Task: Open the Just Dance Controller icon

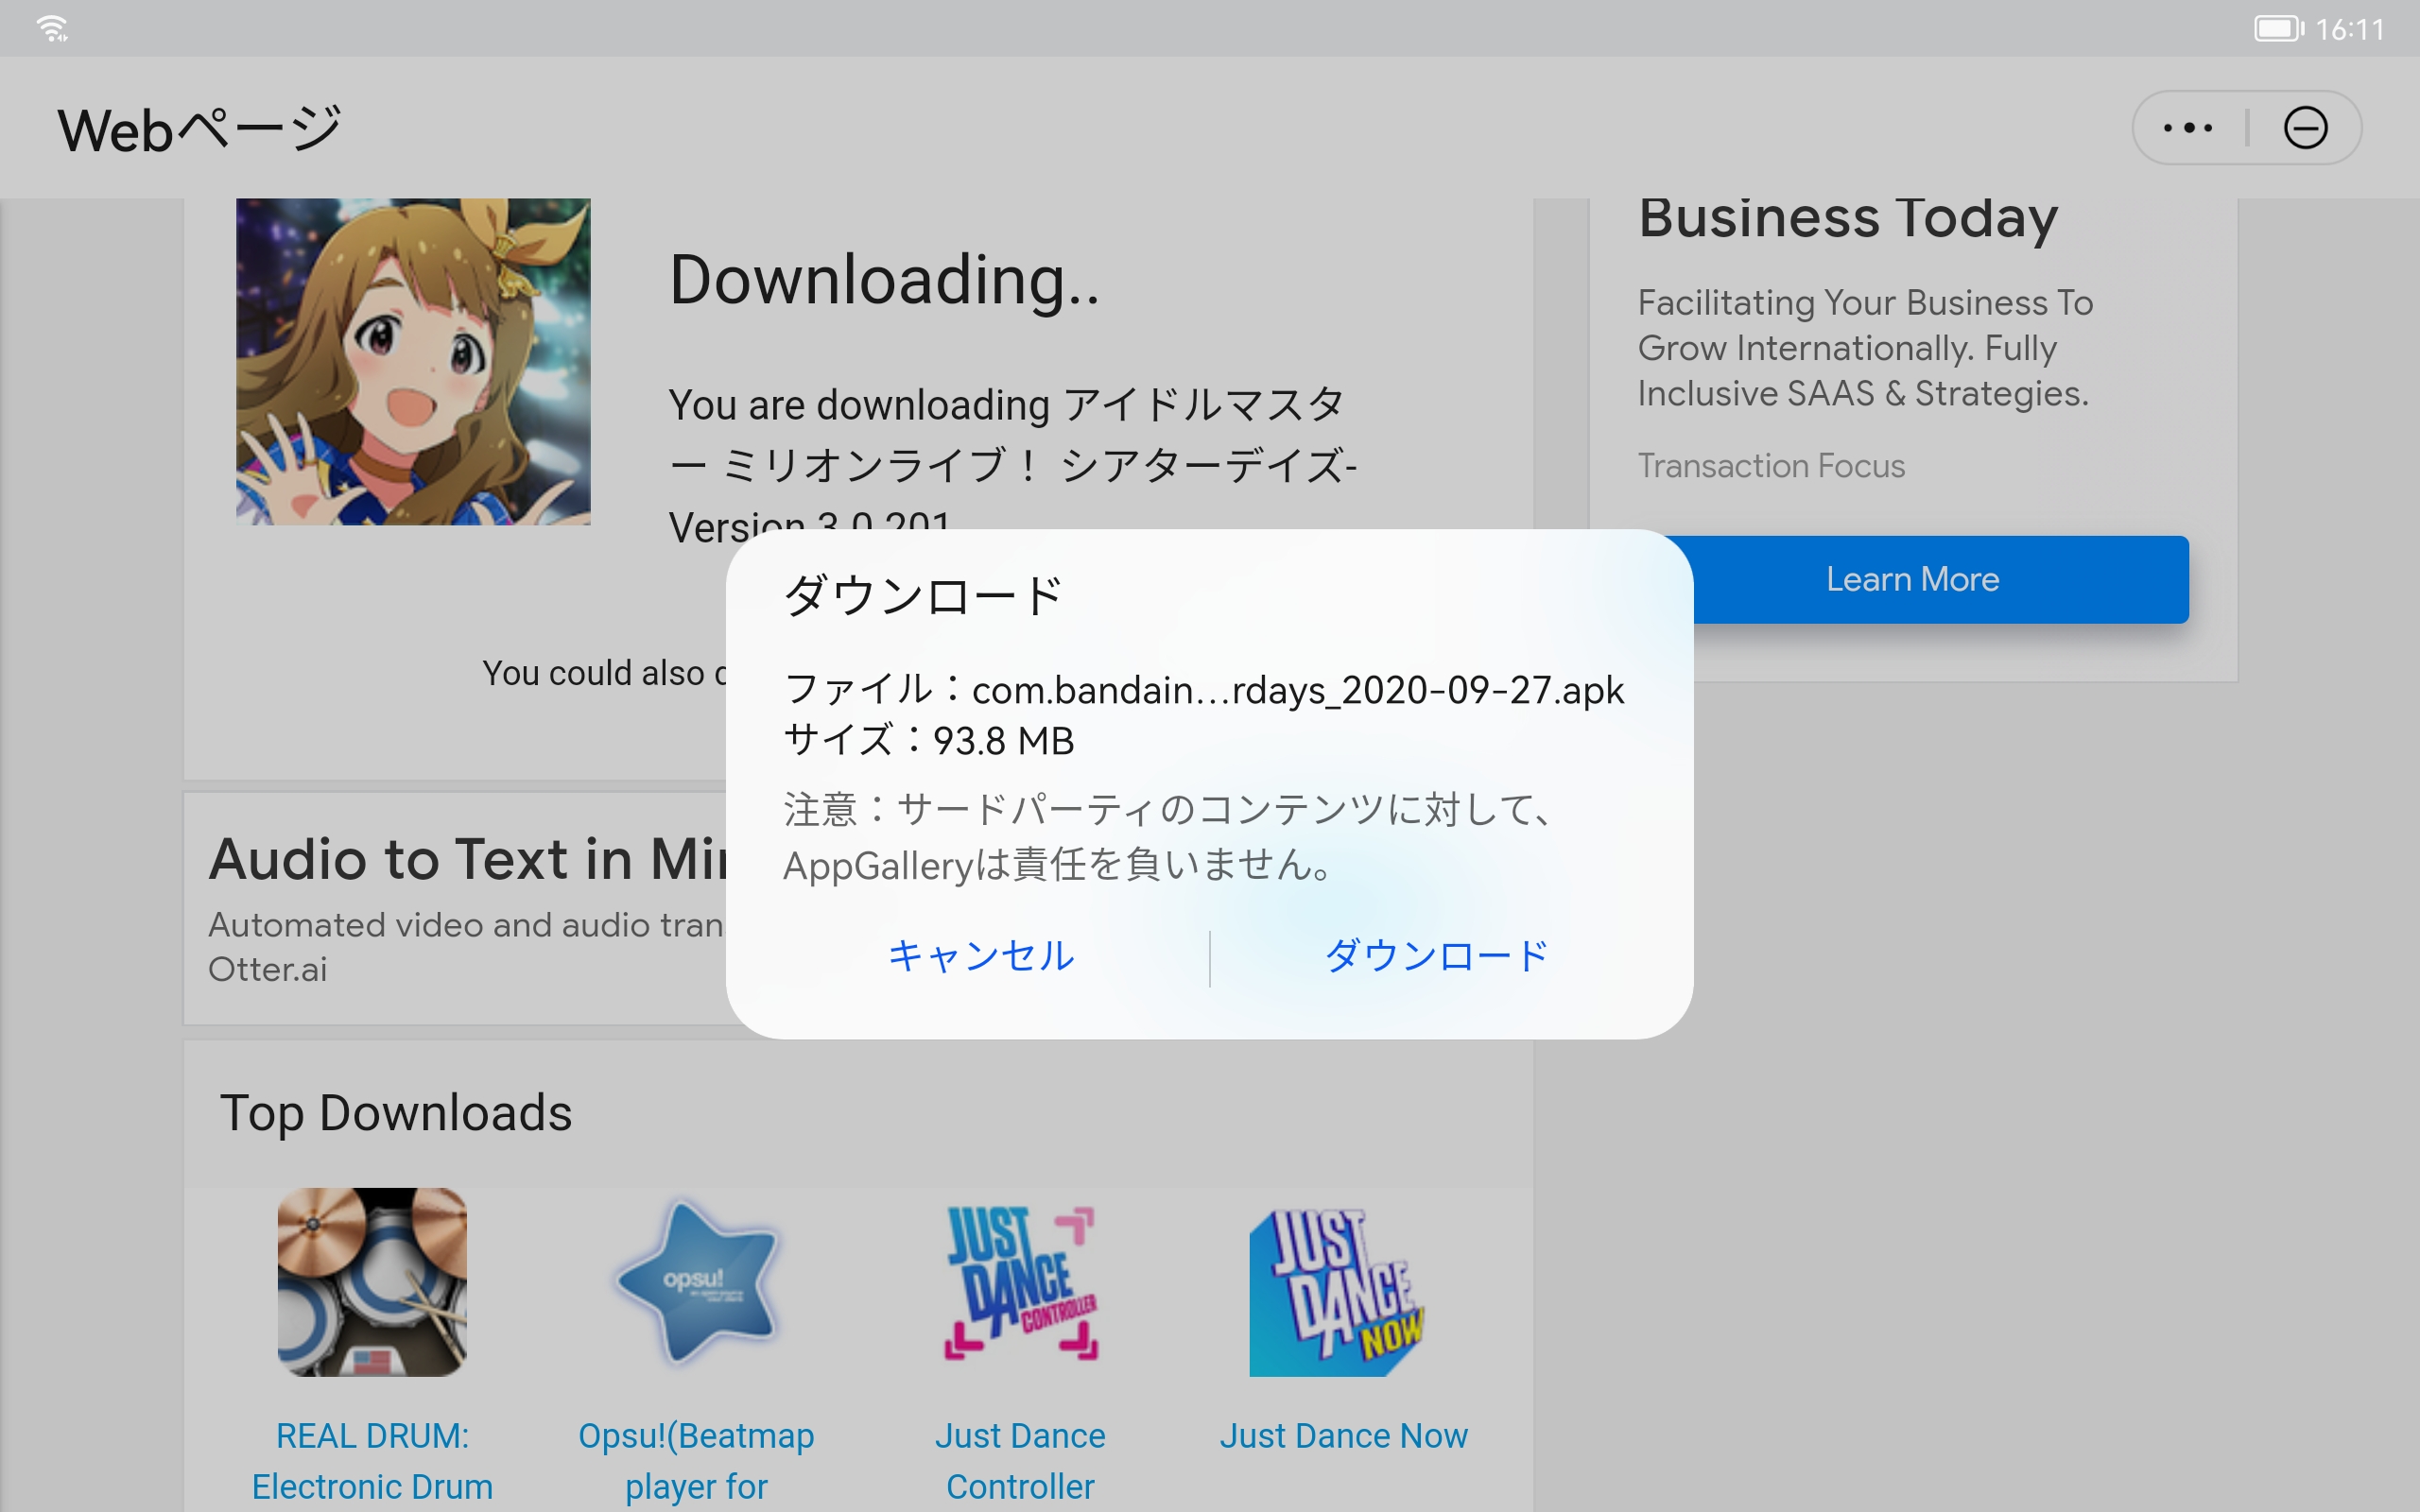Action: tap(1020, 1282)
